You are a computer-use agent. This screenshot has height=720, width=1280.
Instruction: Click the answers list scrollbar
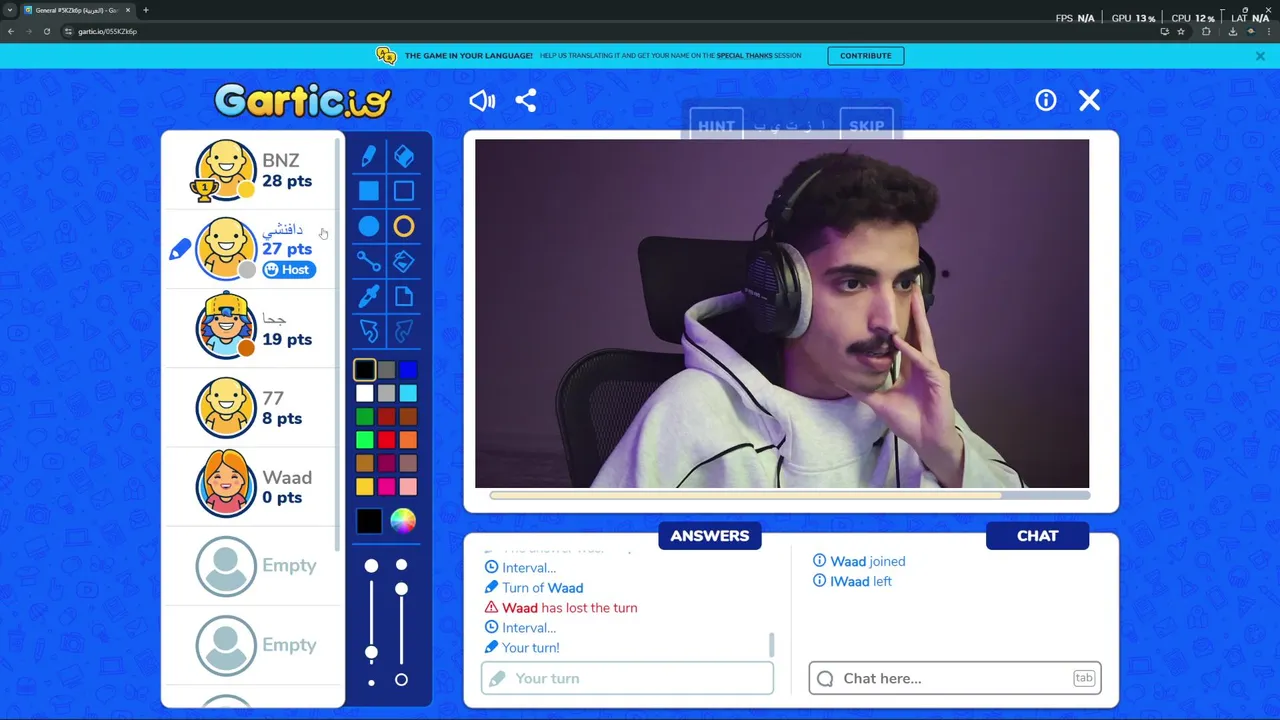pyautogui.click(x=771, y=644)
